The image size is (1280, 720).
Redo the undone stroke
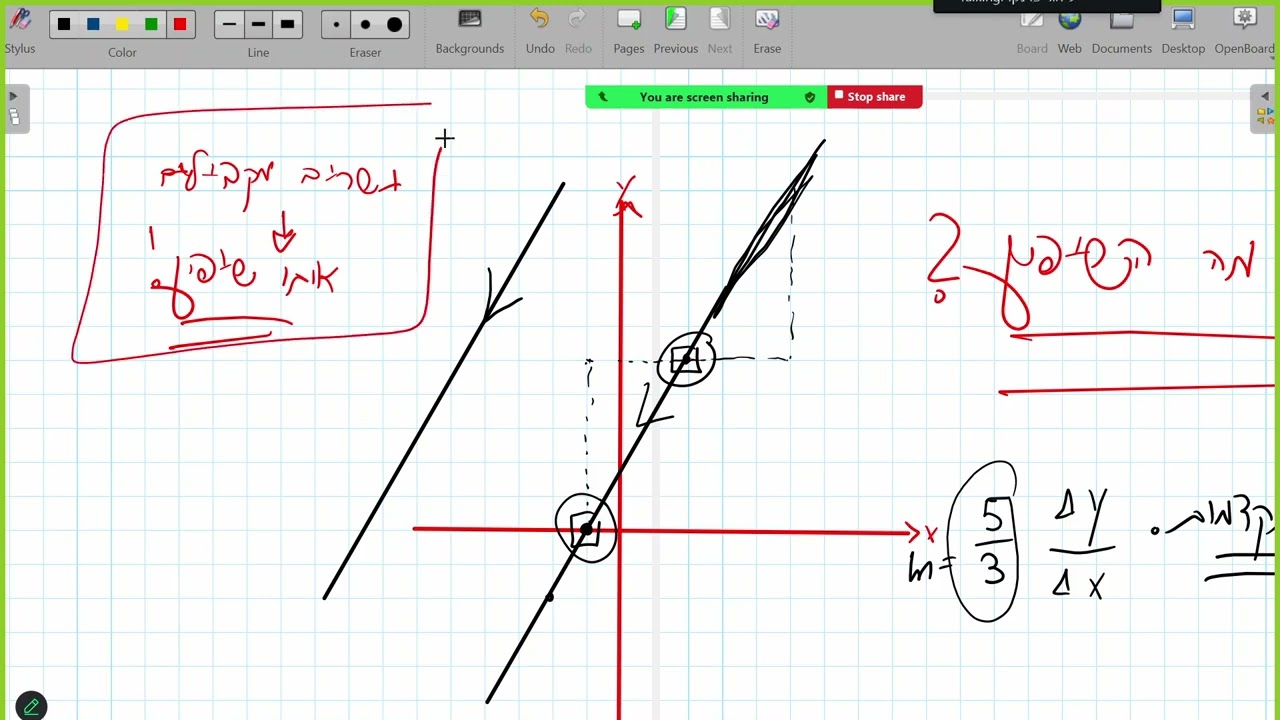[x=578, y=31]
